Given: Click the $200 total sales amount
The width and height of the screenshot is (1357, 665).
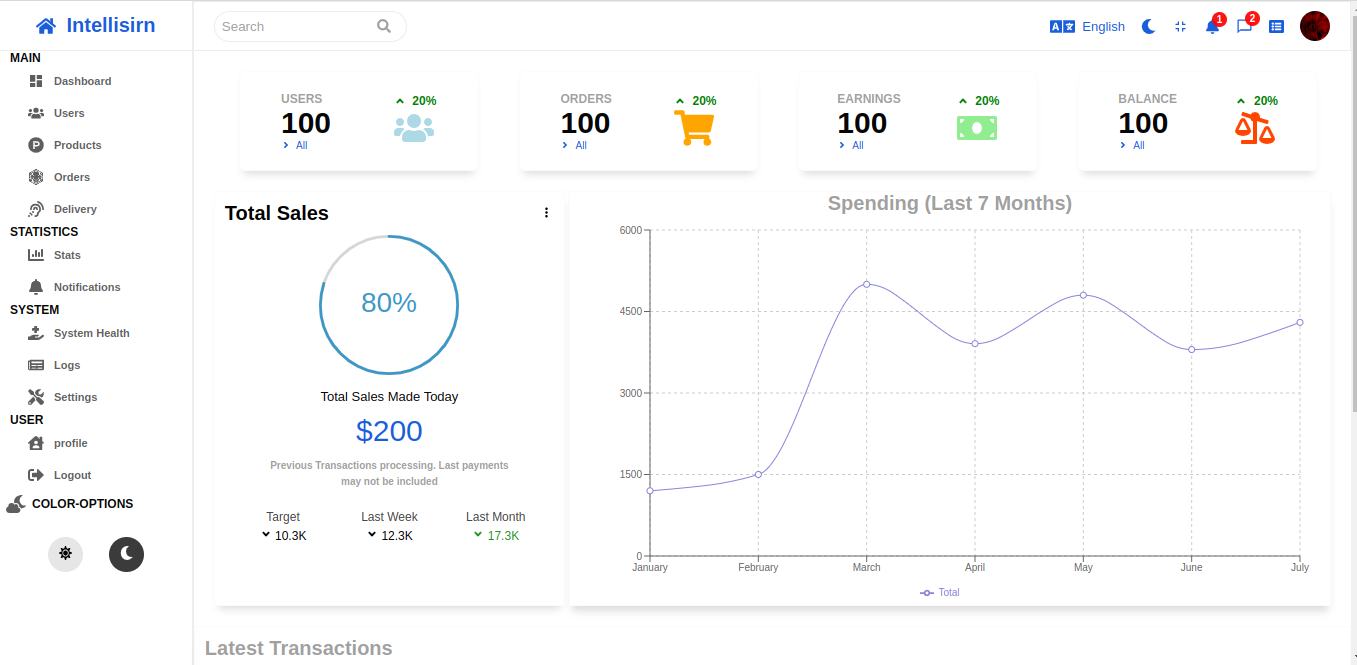Looking at the screenshot, I should (x=389, y=431).
